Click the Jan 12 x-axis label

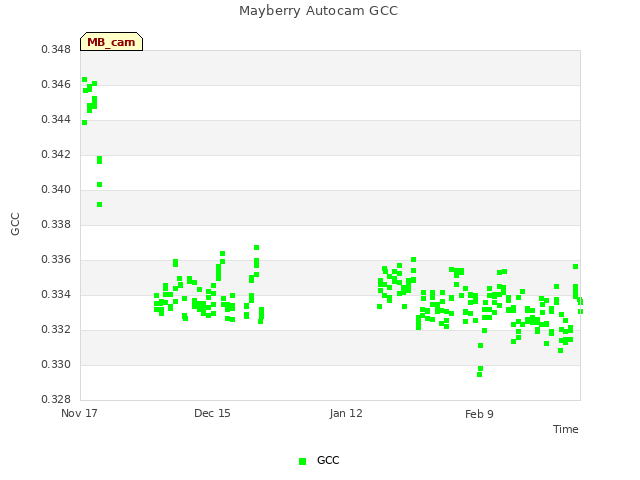coord(346,413)
